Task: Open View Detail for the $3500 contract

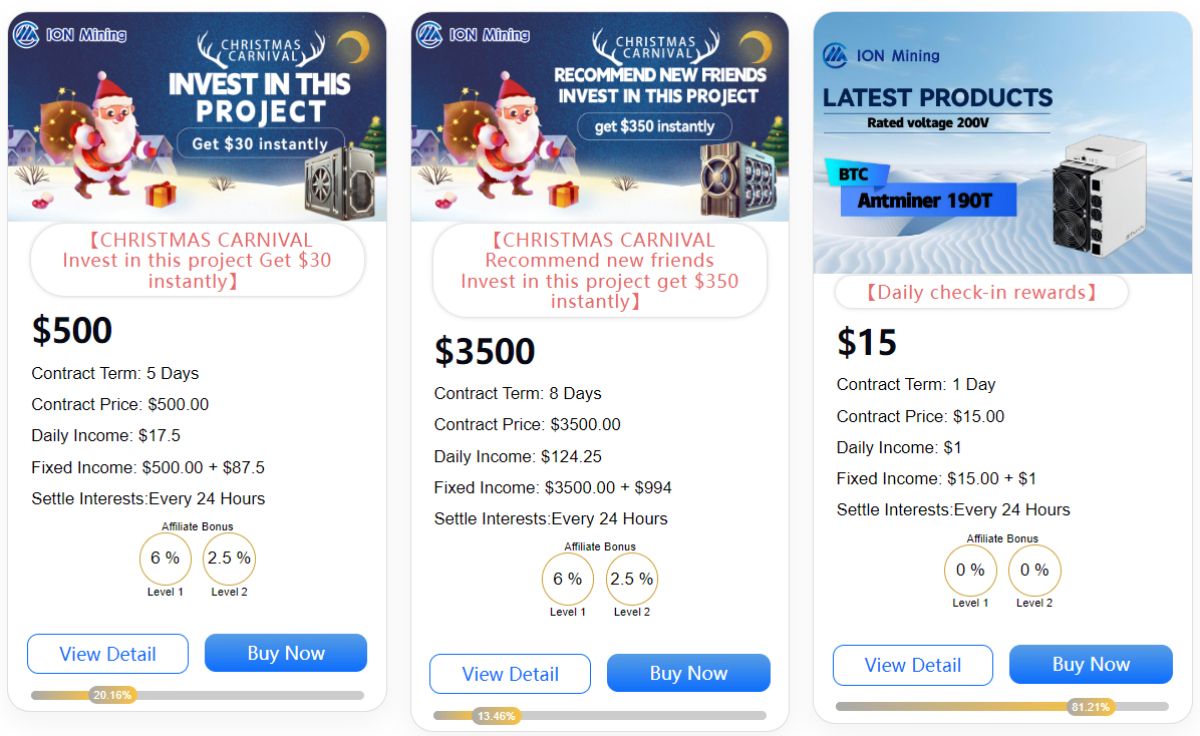Action: pos(510,674)
